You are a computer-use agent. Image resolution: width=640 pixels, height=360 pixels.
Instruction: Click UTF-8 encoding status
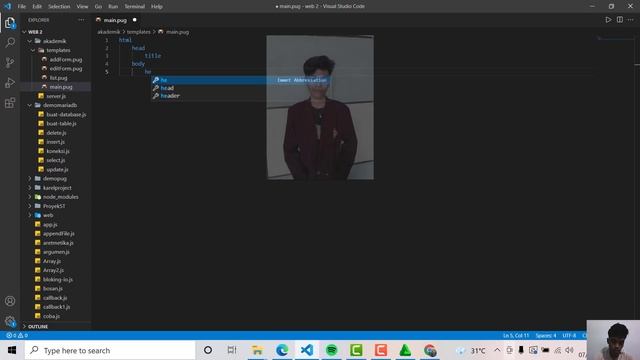569,336
